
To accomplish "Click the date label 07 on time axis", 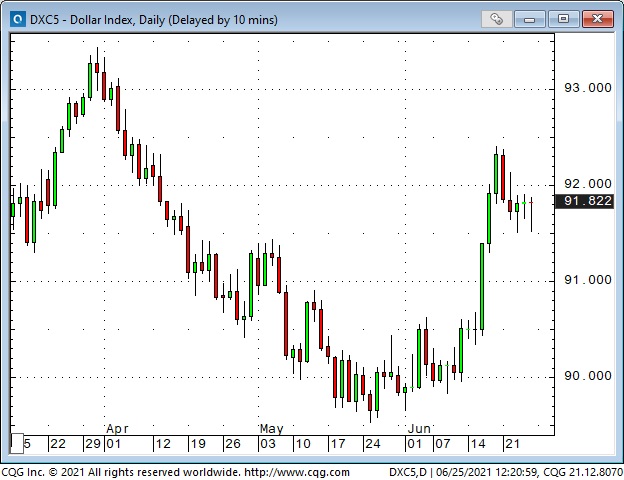I will [443, 443].
